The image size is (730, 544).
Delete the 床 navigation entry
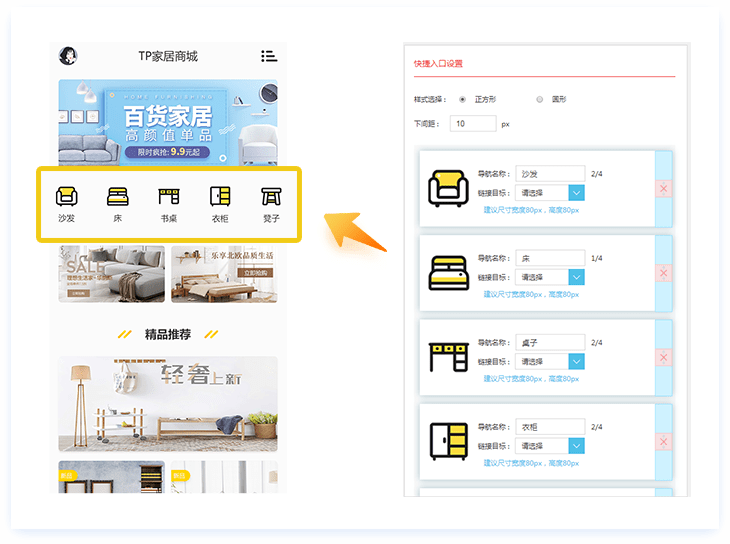663,273
